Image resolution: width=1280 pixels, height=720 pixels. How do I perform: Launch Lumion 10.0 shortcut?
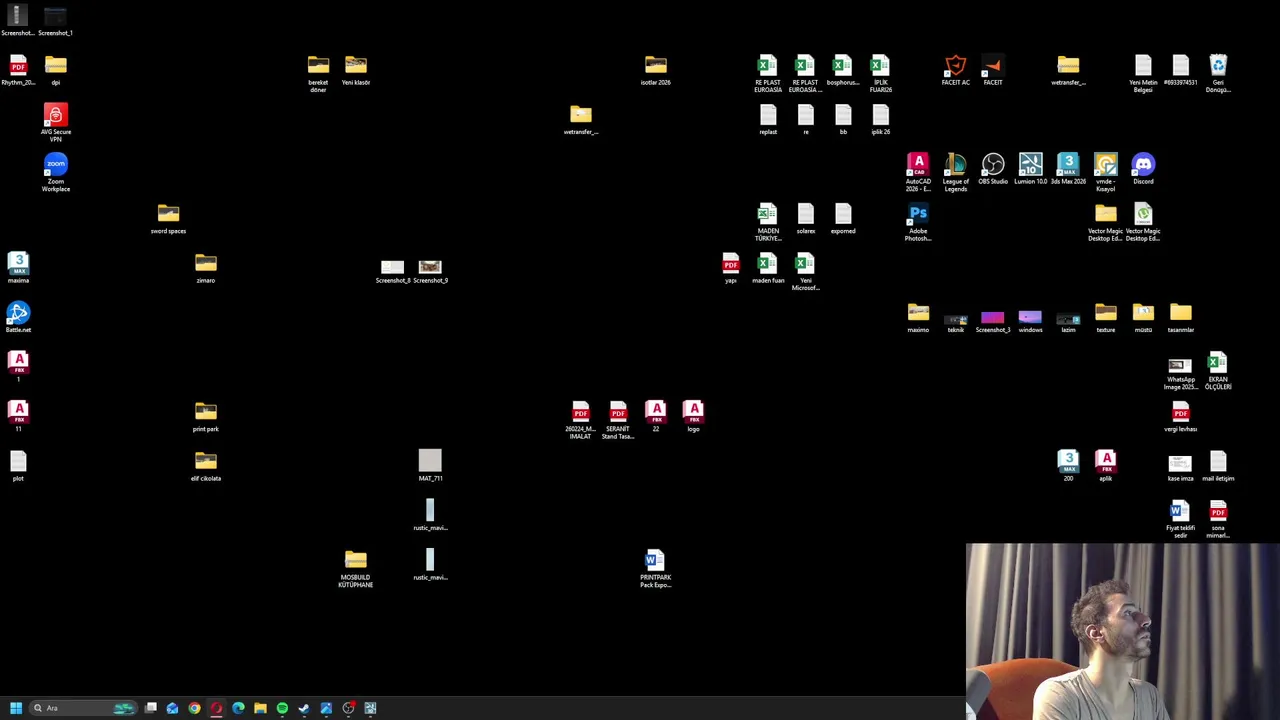click(x=1030, y=169)
